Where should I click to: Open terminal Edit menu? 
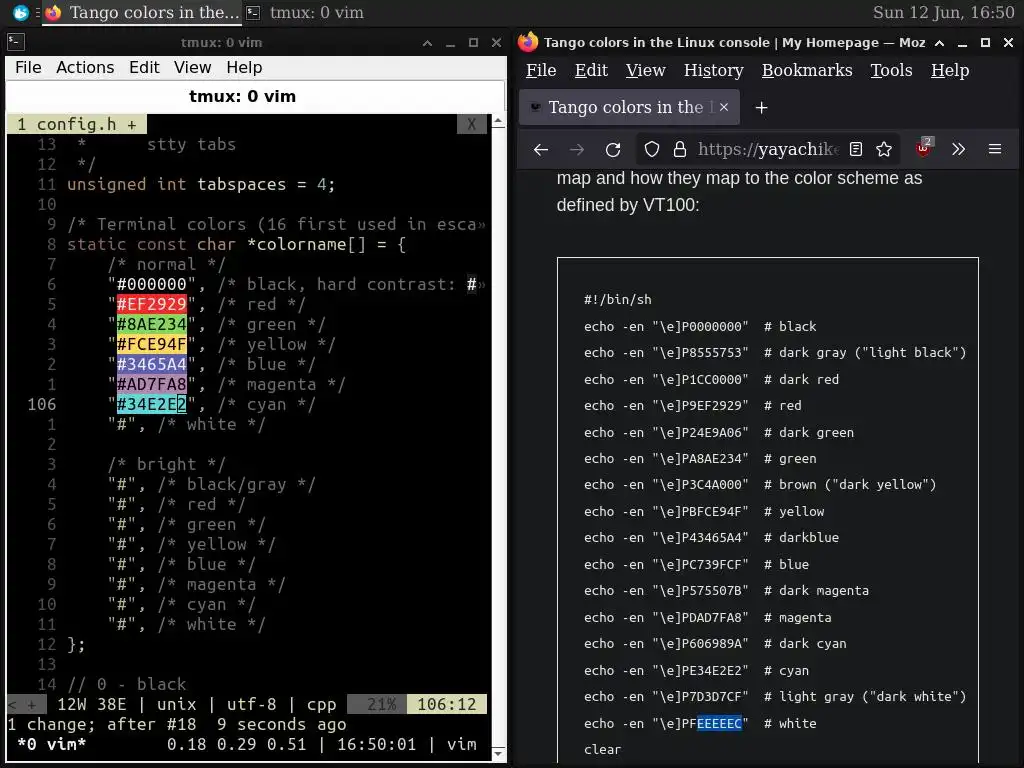(144, 67)
